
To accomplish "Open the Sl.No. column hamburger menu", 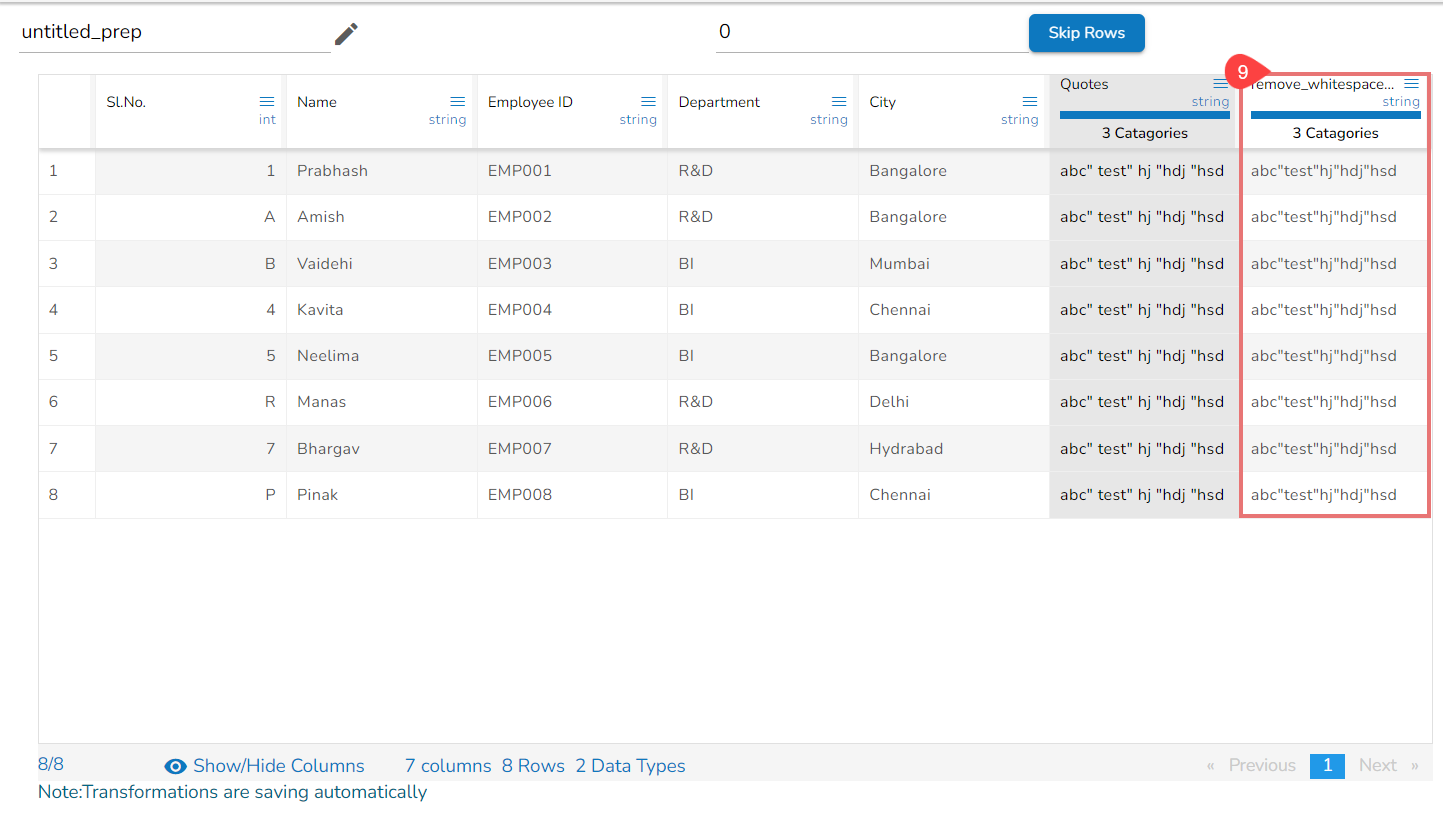I will (x=267, y=102).
